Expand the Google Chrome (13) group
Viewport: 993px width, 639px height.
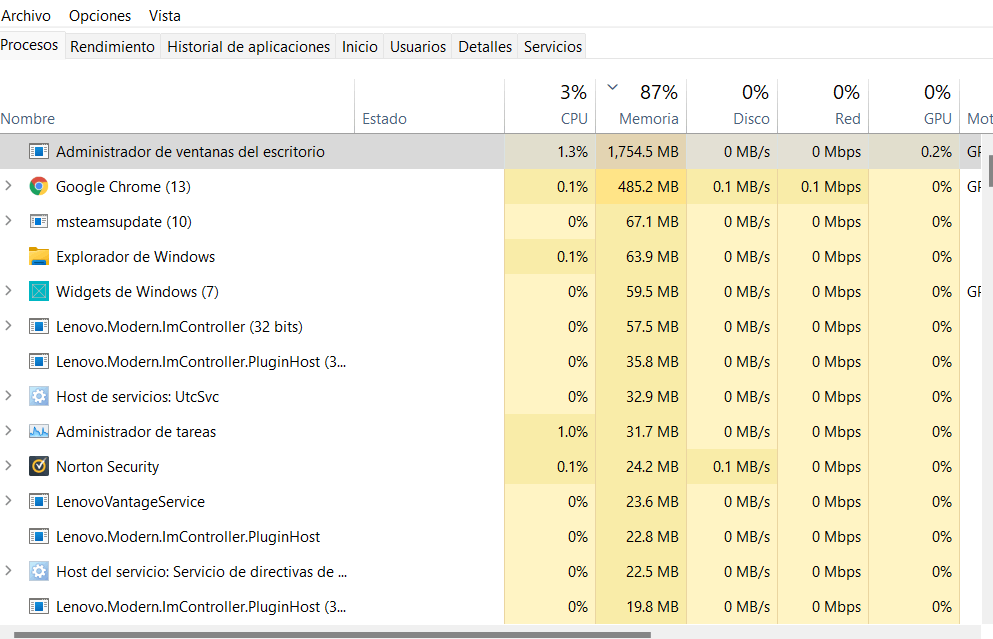[8, 186]
